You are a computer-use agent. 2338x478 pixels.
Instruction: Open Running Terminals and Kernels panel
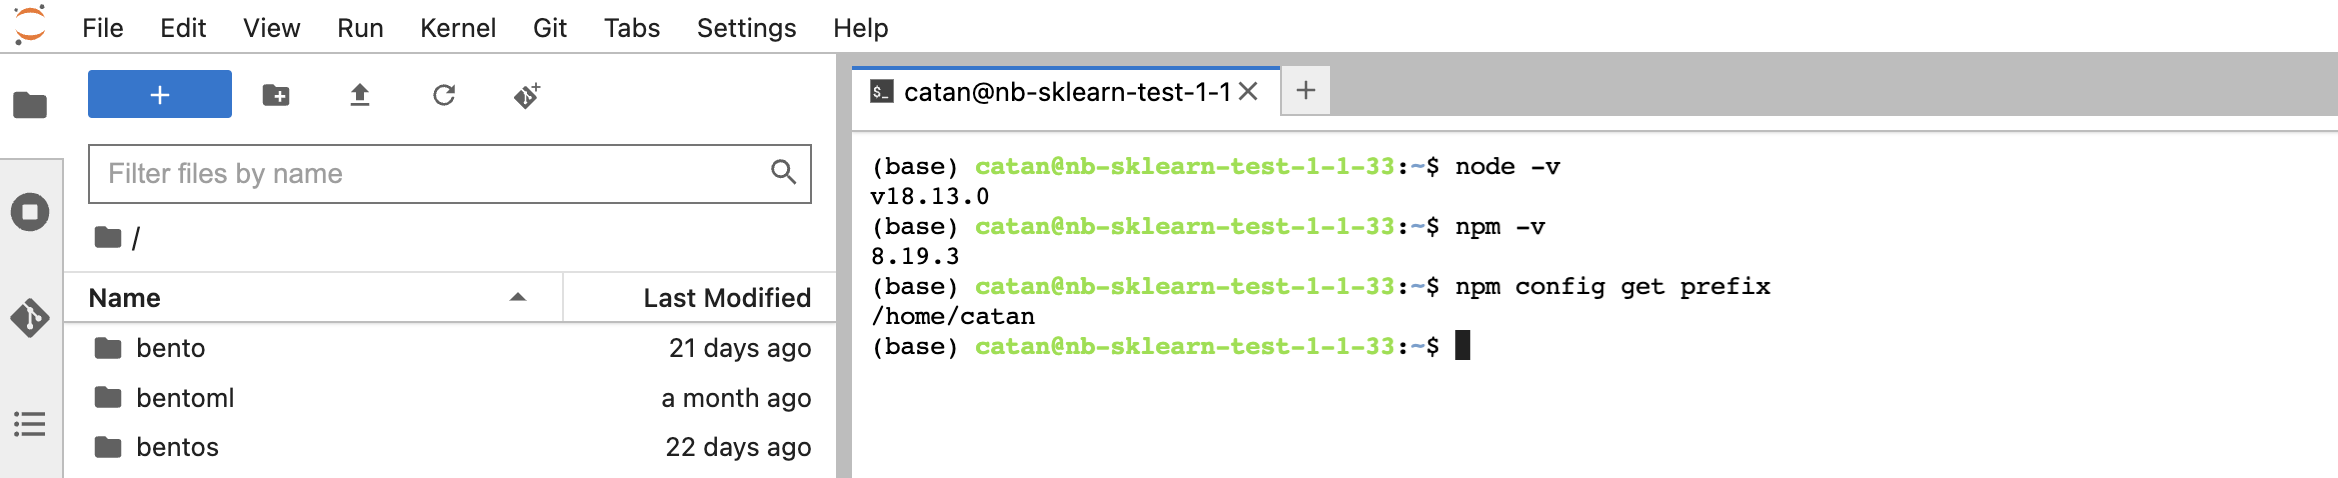[30, 212]
